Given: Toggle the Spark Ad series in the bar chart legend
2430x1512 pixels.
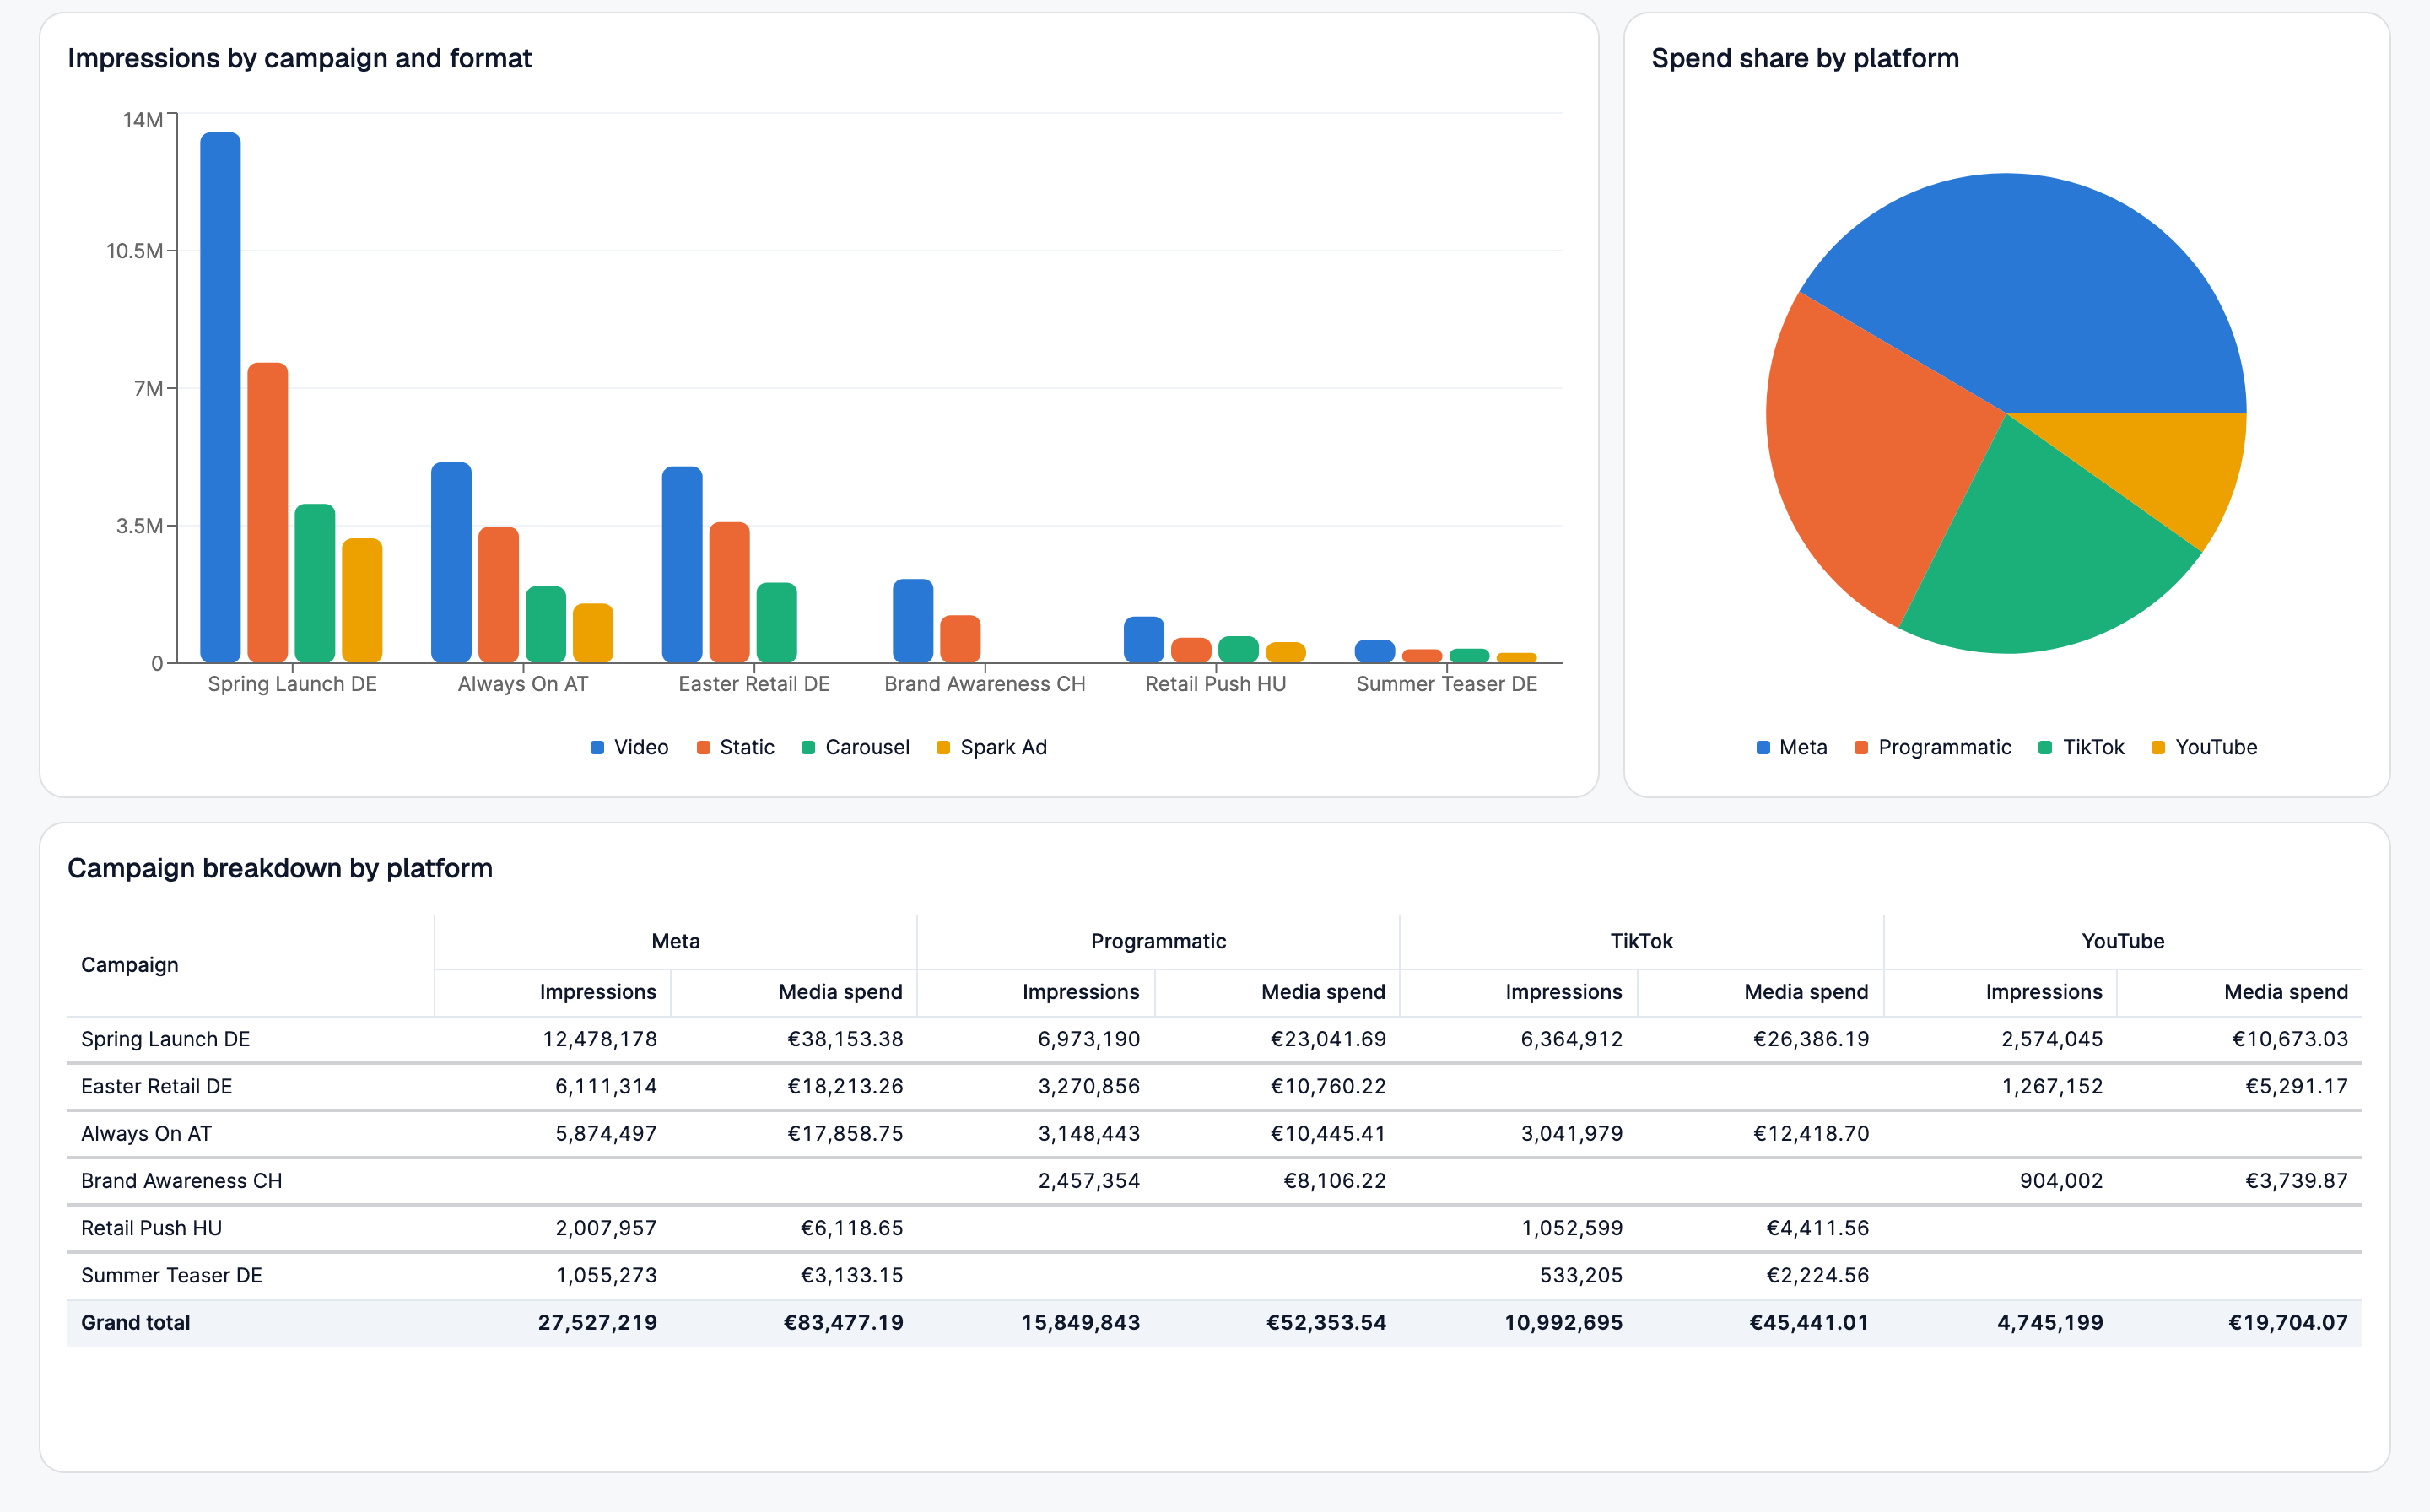Looking at the screenshot, I should pos(991,747).
